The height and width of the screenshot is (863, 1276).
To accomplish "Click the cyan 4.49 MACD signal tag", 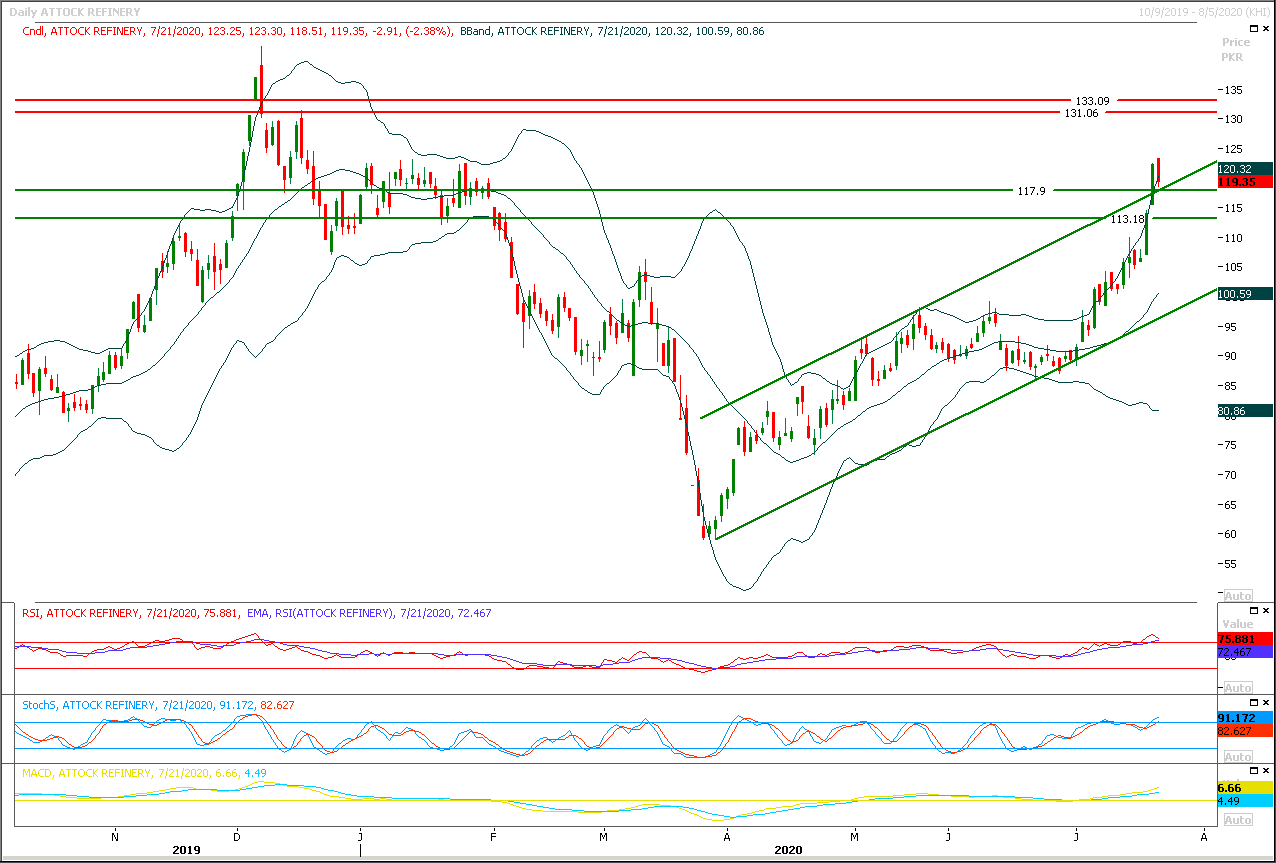I will tap(1245, 801).
